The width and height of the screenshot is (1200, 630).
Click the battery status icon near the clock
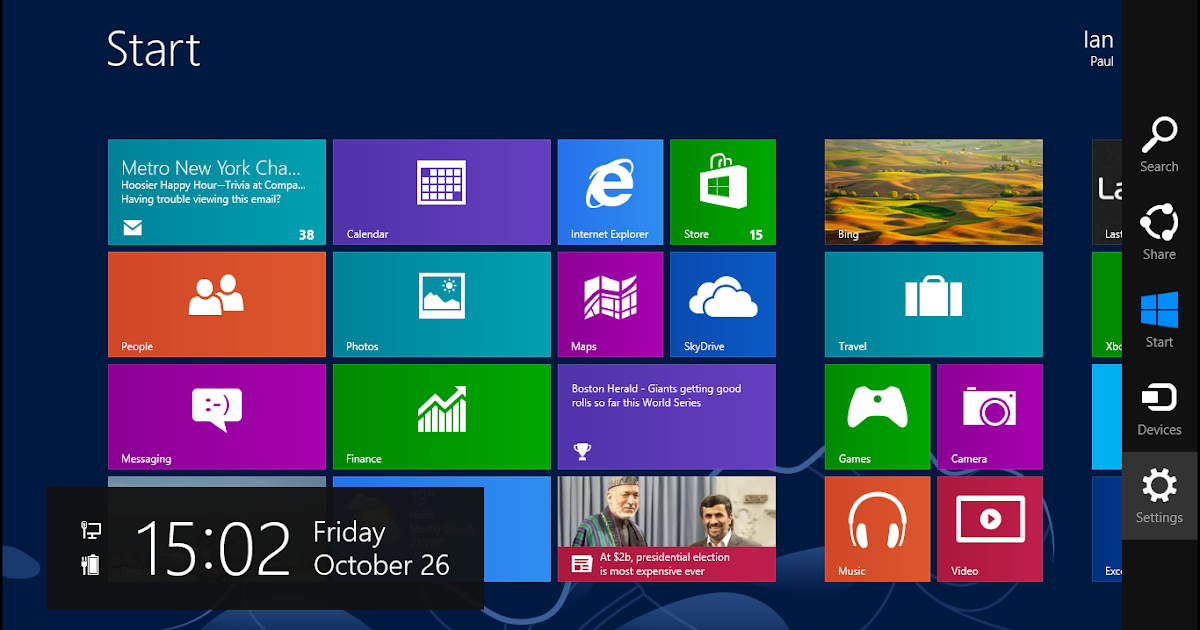tap(90, 564)
